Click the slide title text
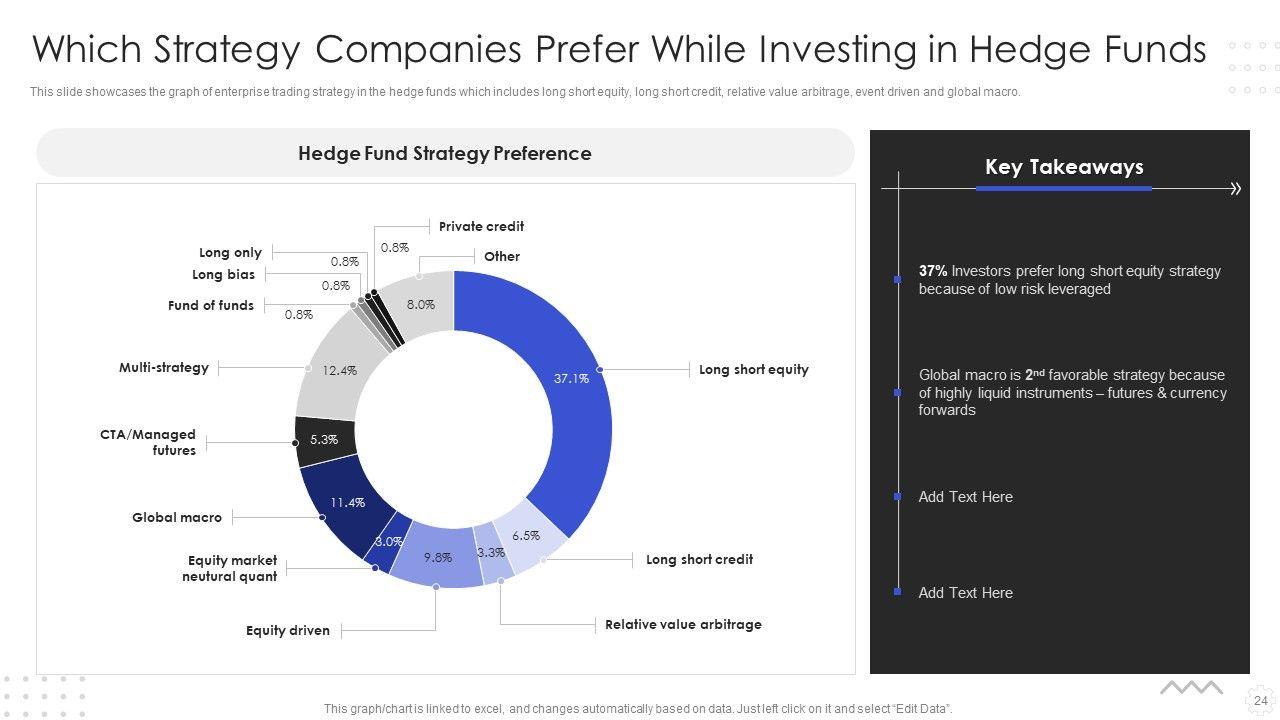Viewport: 1280px width, 720px height. point(619,49)
